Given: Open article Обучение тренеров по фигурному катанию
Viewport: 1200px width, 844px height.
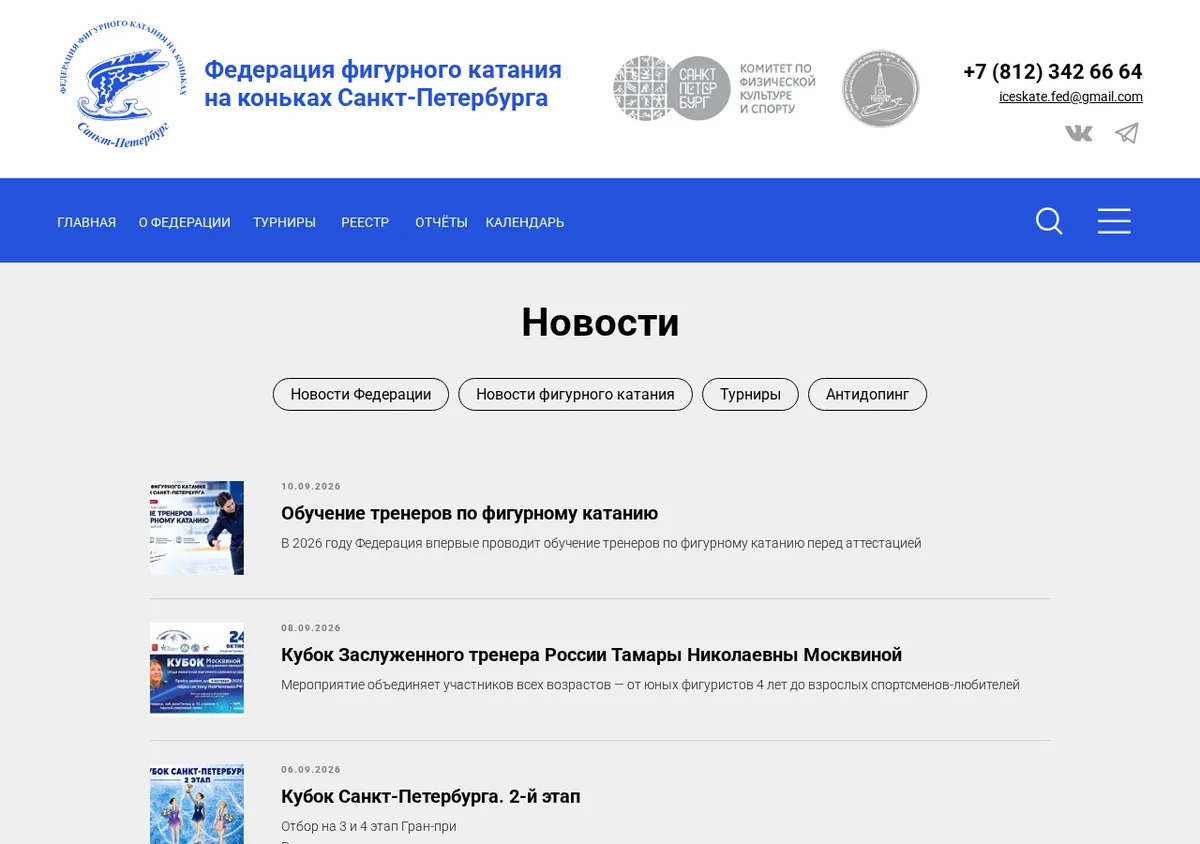Looking at the screenshot, I should tap(469, 513).
